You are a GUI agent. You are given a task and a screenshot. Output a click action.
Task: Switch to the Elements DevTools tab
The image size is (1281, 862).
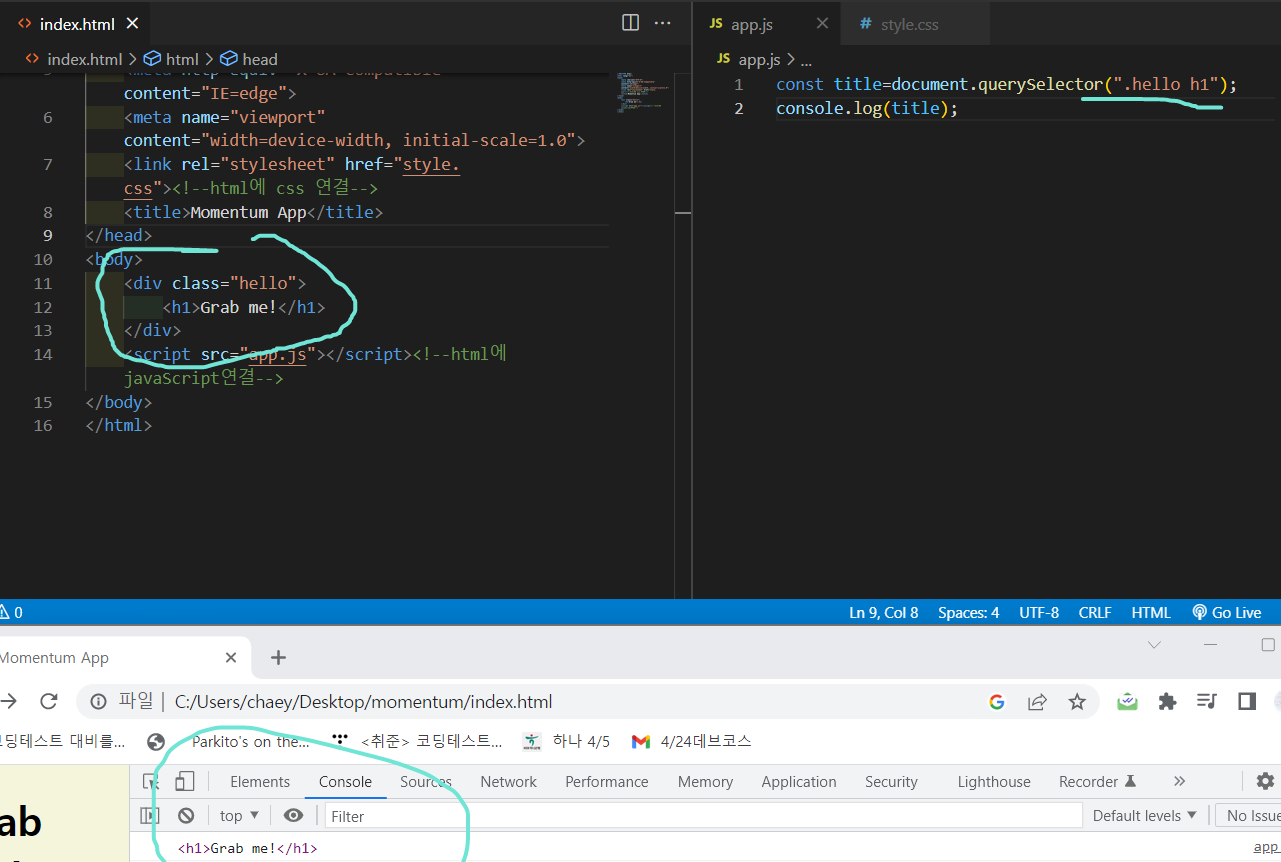(260, 782)
